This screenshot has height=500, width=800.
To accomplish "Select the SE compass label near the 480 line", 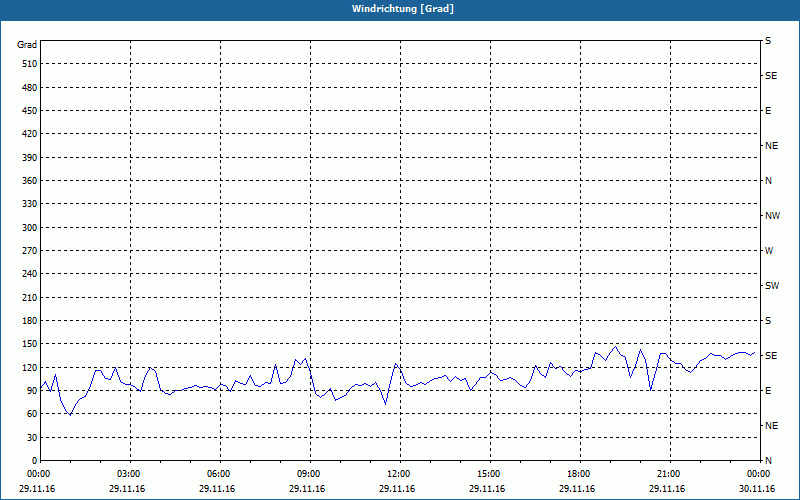I will click(771, 76).
